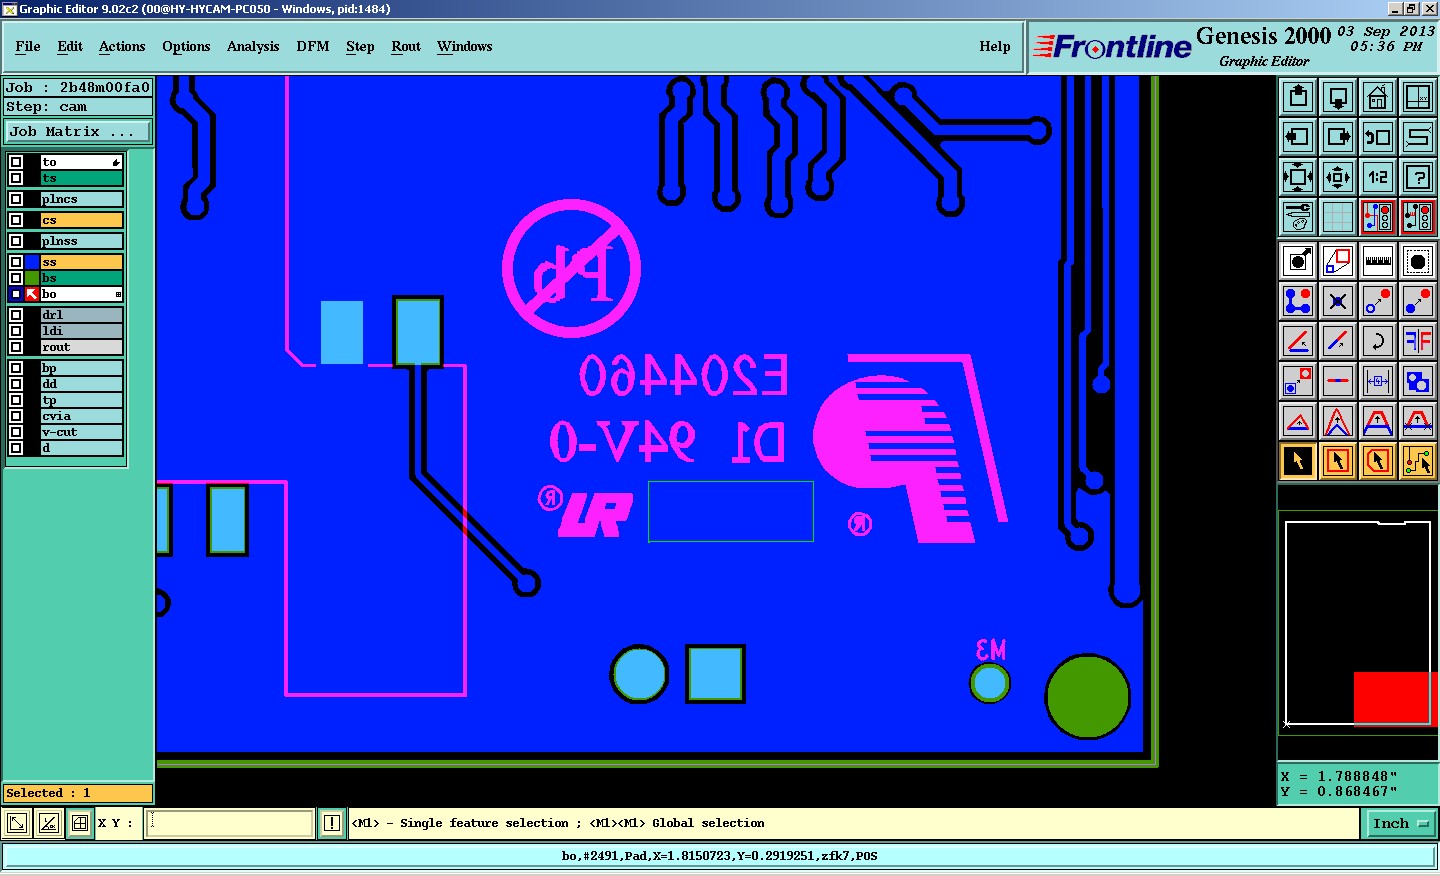Open the File menu

pyautogui.click(x=28, y=46)
